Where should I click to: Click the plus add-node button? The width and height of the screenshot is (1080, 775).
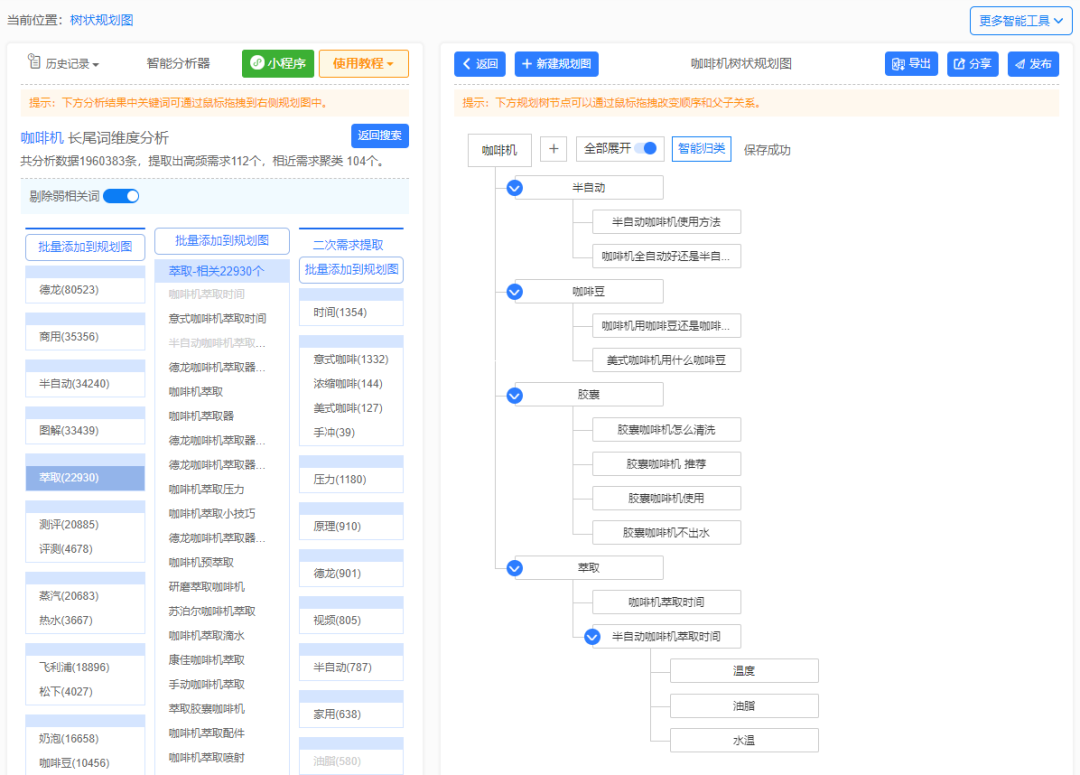(x=553, y=149)
